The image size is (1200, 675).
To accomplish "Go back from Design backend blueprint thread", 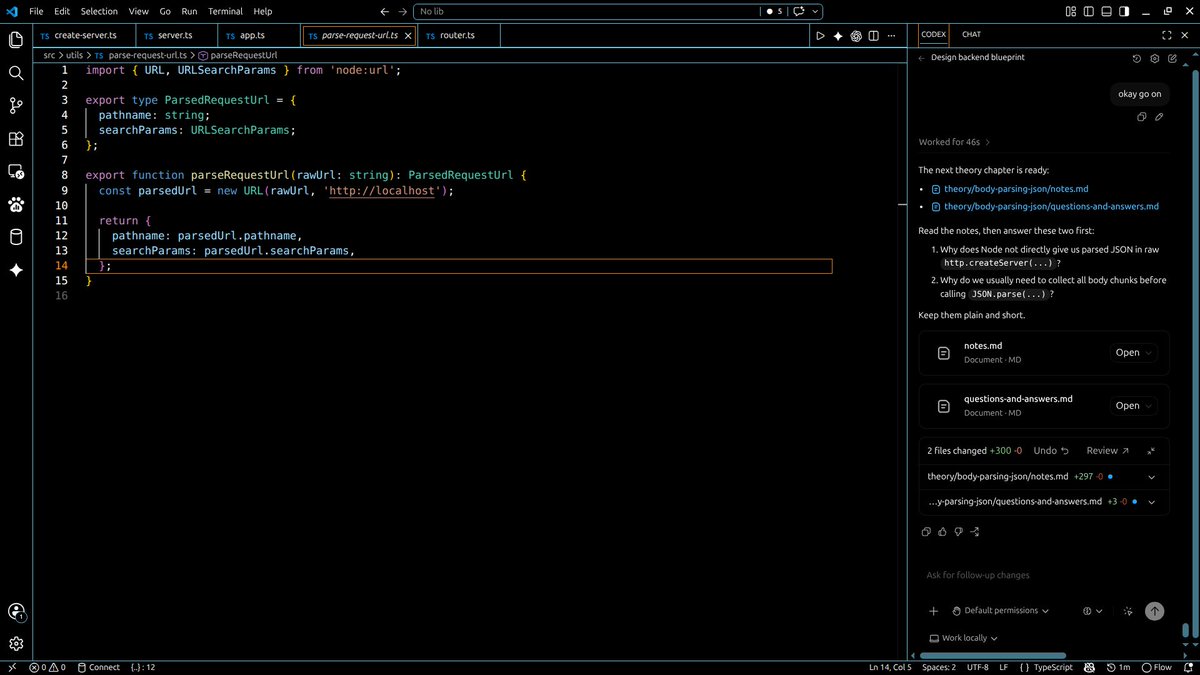I will [x=922, y=58].
